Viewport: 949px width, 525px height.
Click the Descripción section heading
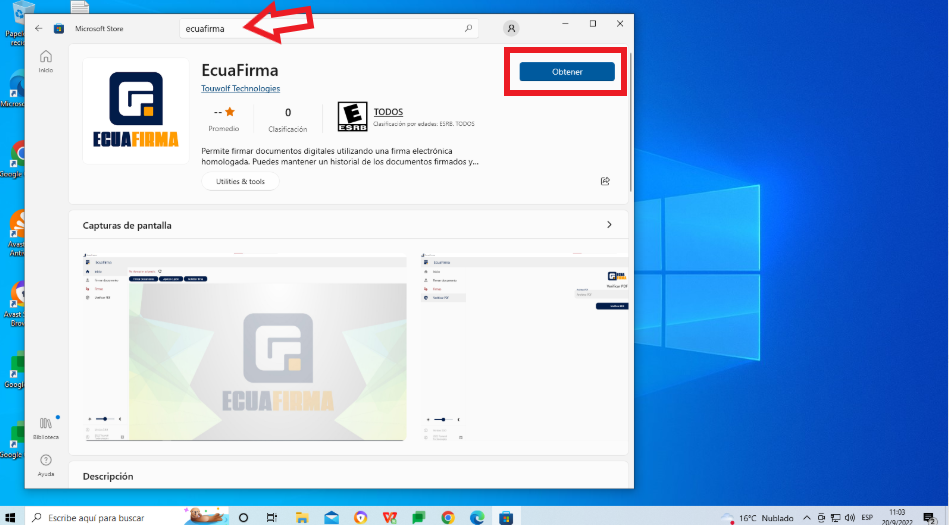pyautogui.click(x=108, y=477)
